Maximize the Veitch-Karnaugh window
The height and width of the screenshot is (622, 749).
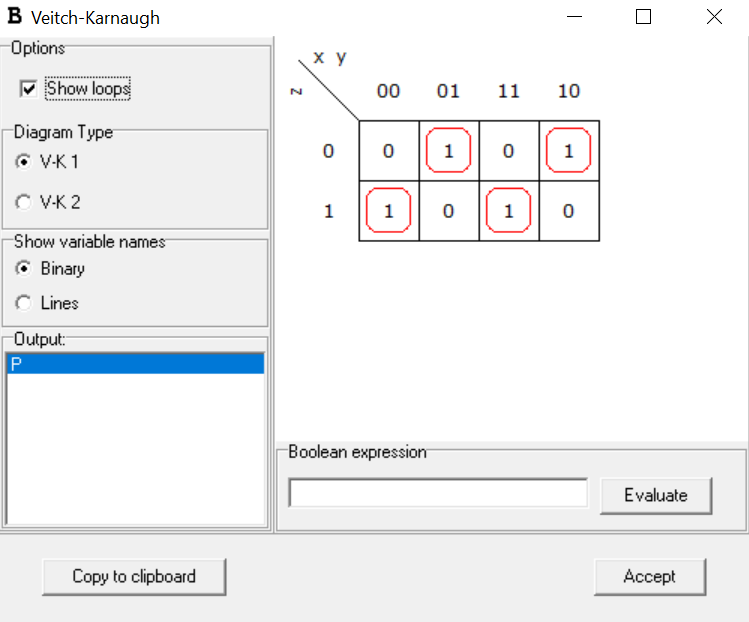[643, 17]
